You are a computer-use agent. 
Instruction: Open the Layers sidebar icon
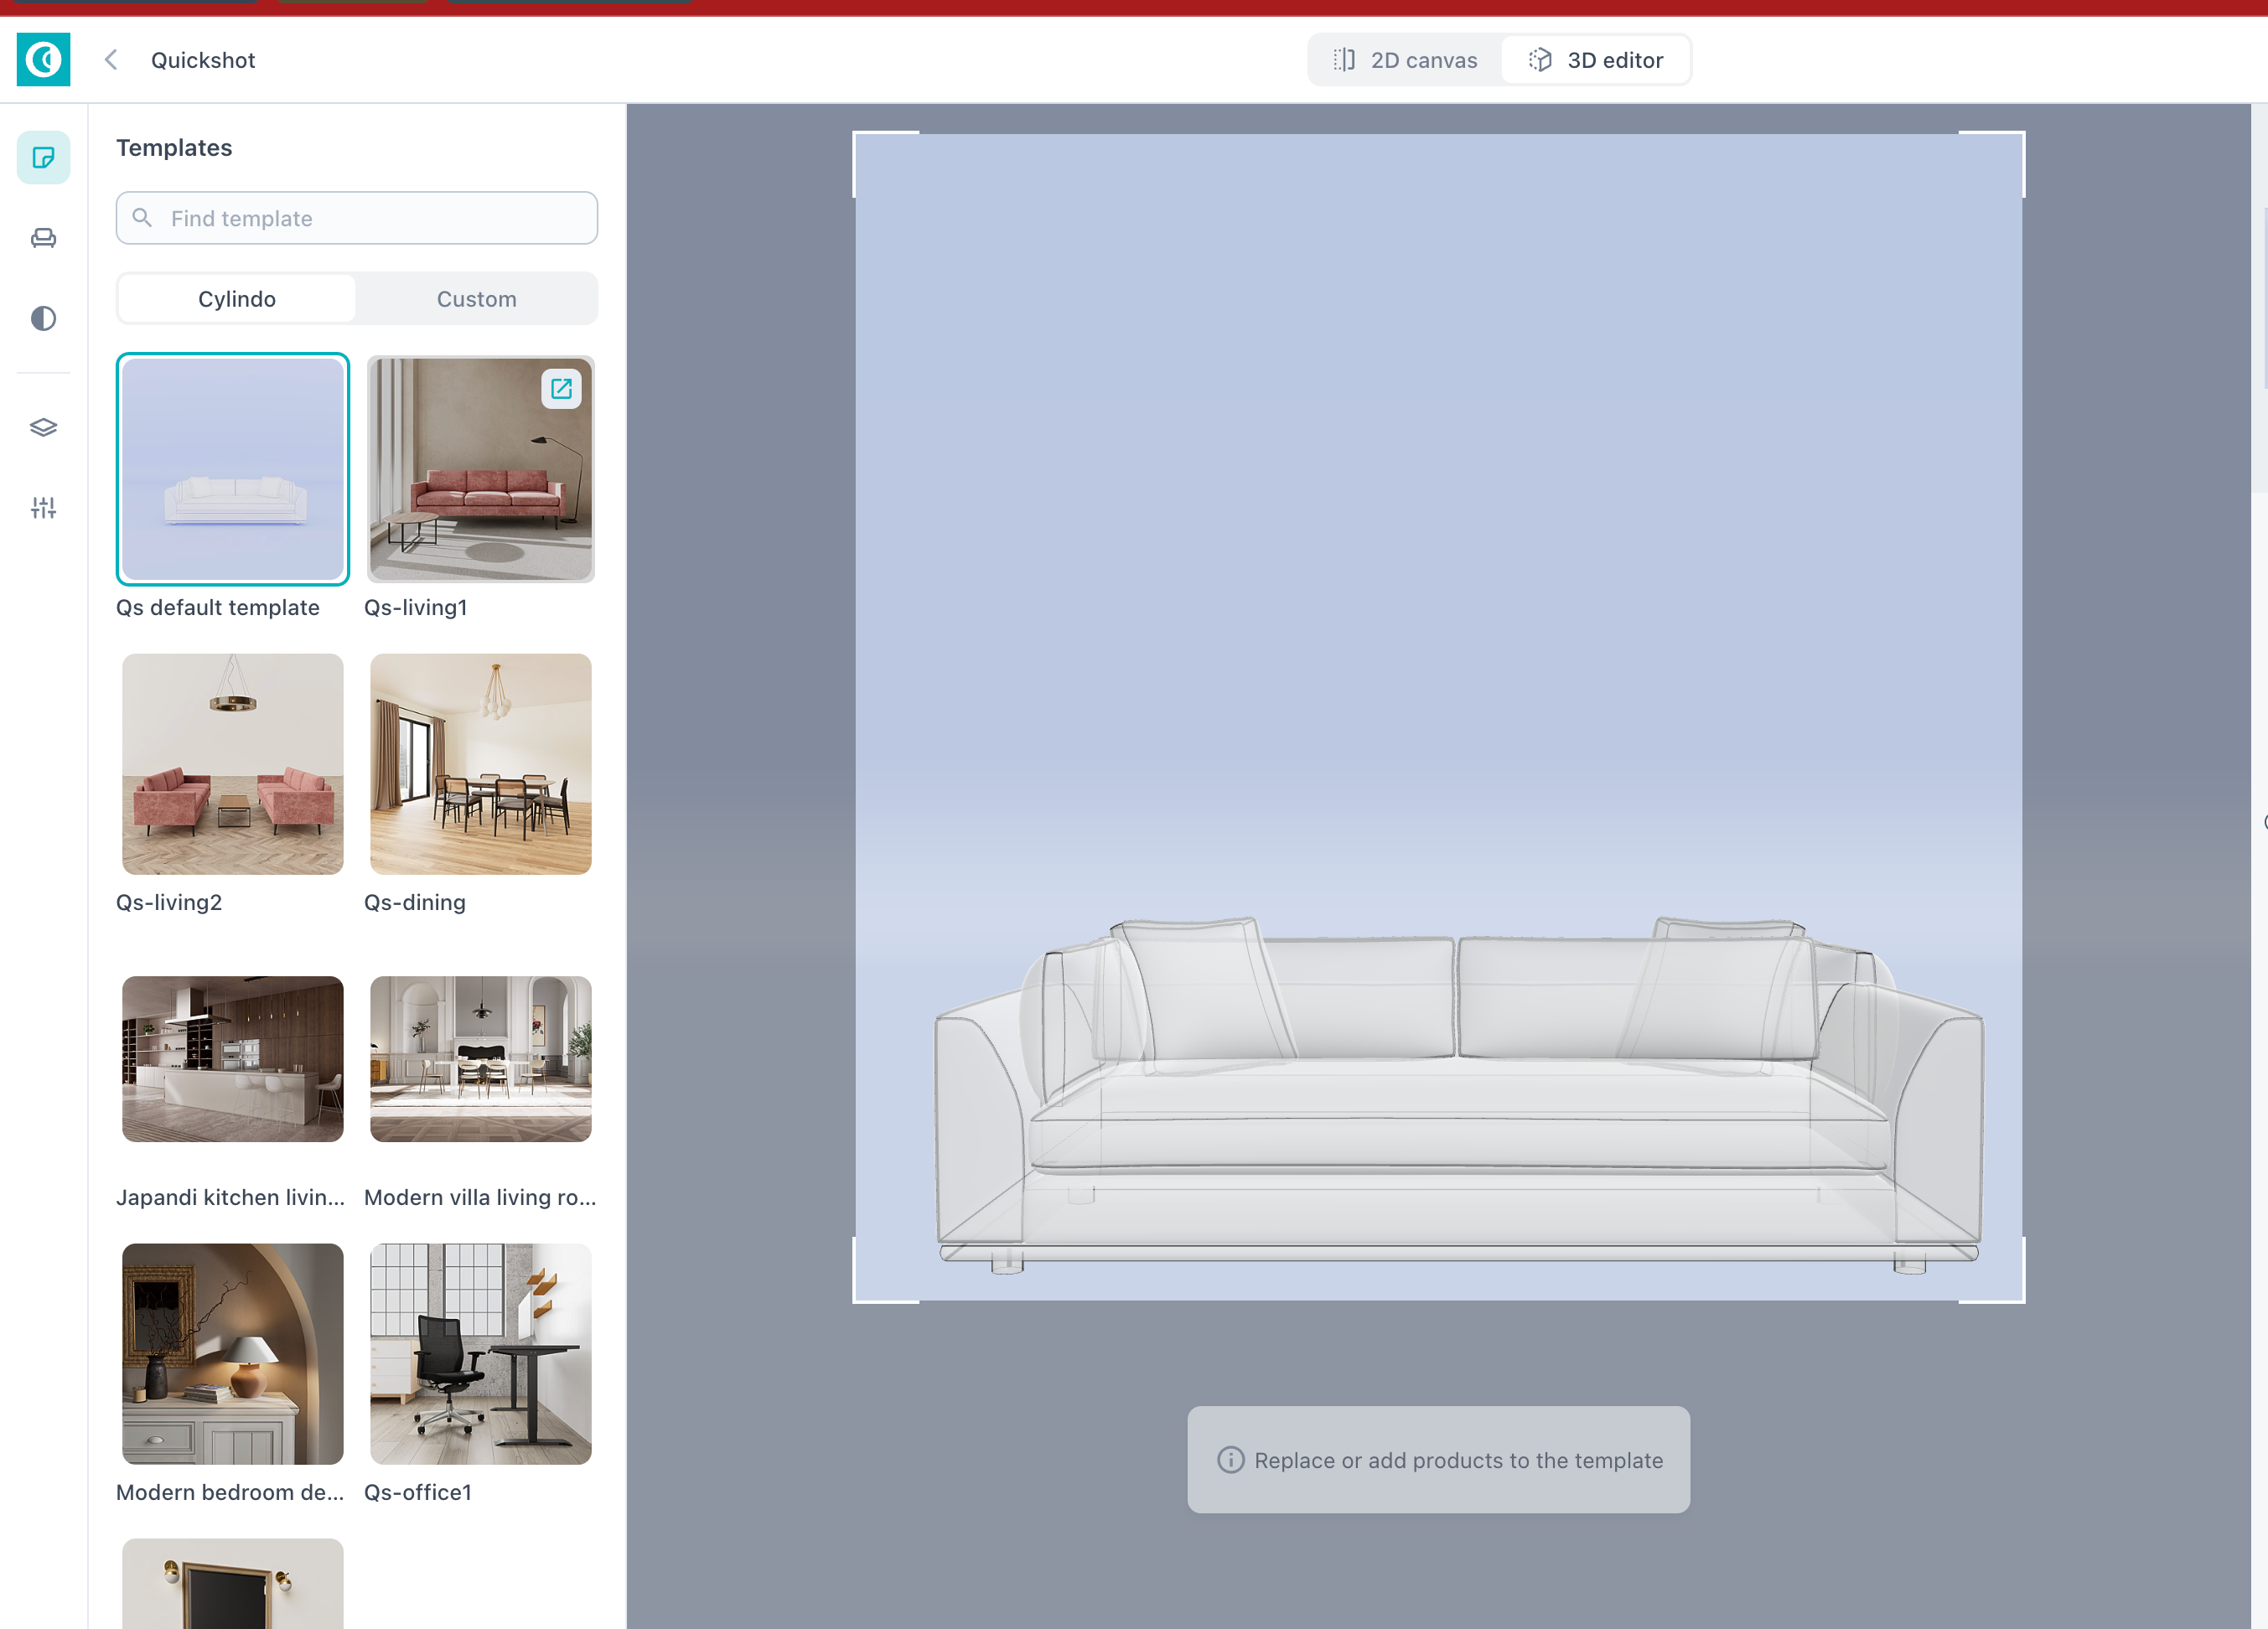(x=43, y=427)
